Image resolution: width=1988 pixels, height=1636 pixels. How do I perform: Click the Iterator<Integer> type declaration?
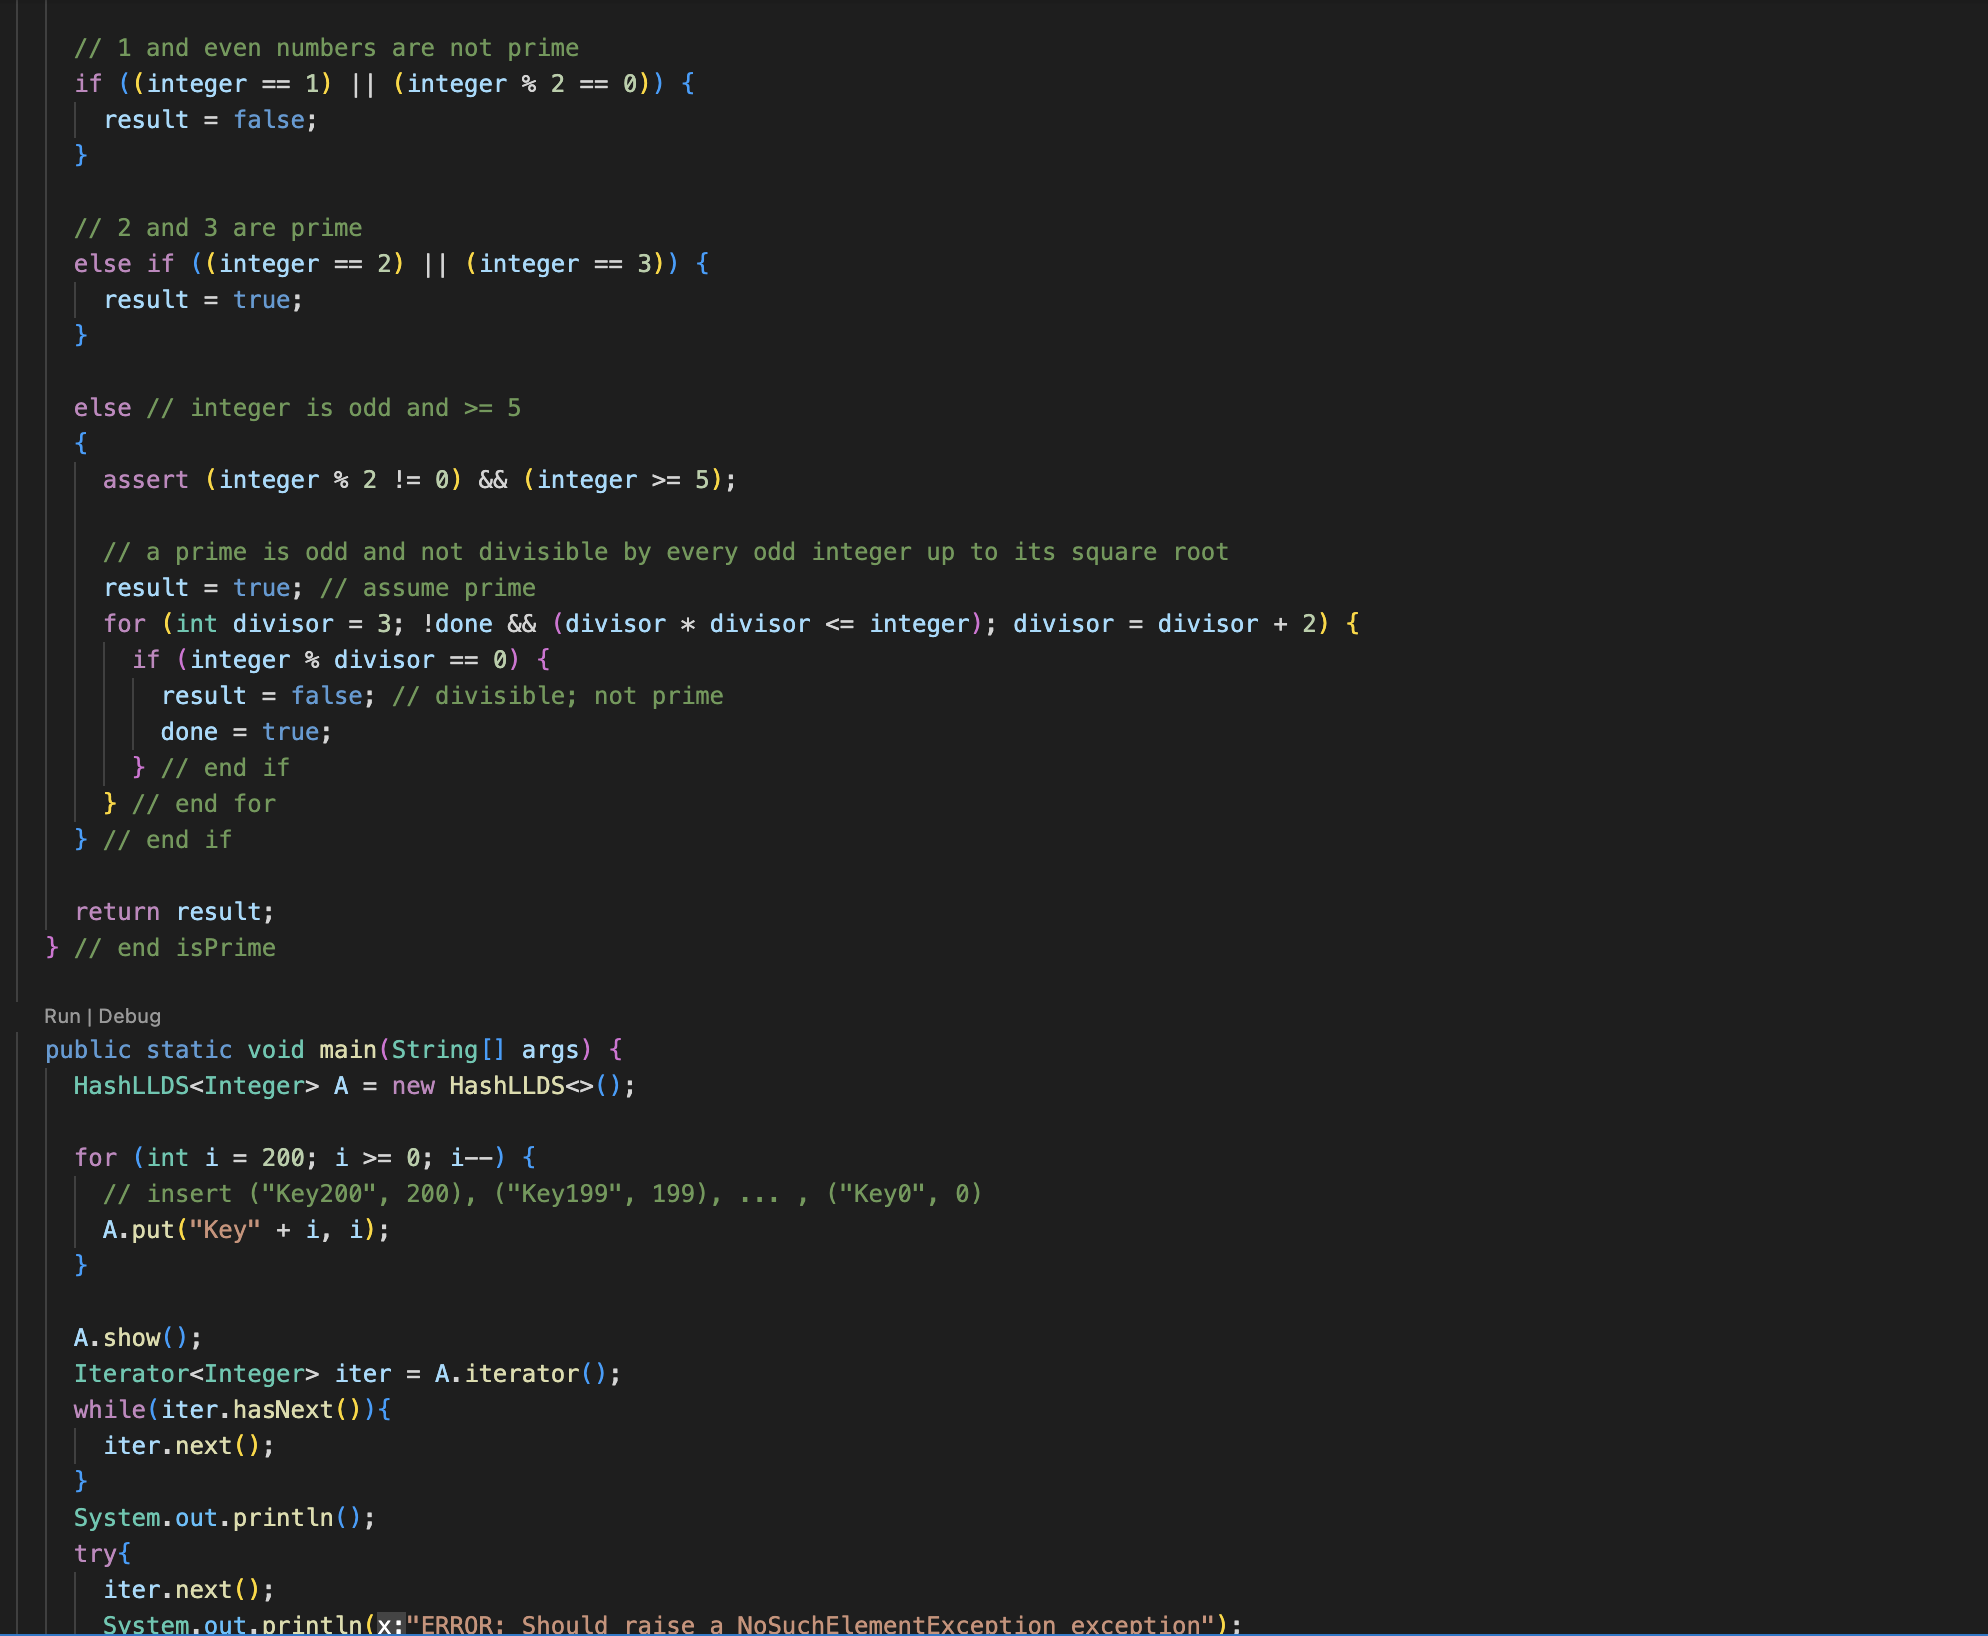tap(195, 1374)
